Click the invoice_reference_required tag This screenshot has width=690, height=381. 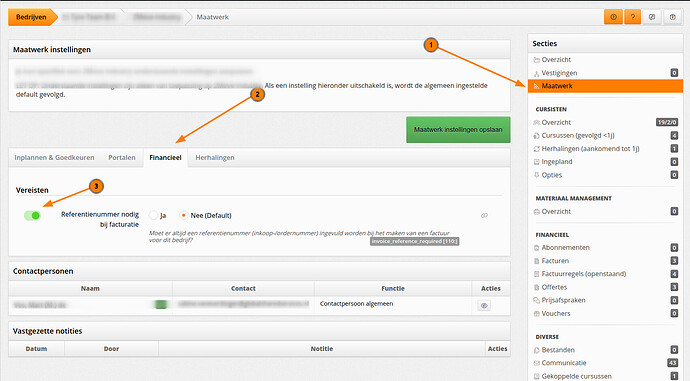(415, 241)
